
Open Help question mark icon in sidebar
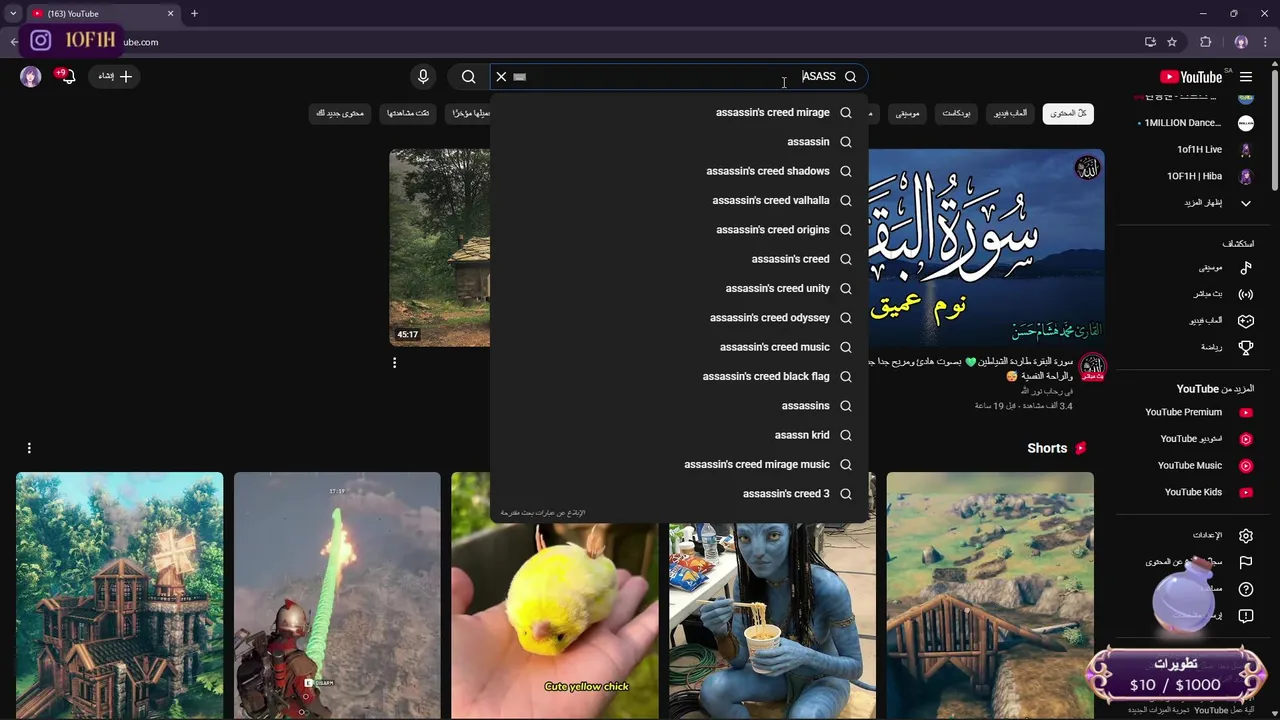click(x=1246, y=589)
